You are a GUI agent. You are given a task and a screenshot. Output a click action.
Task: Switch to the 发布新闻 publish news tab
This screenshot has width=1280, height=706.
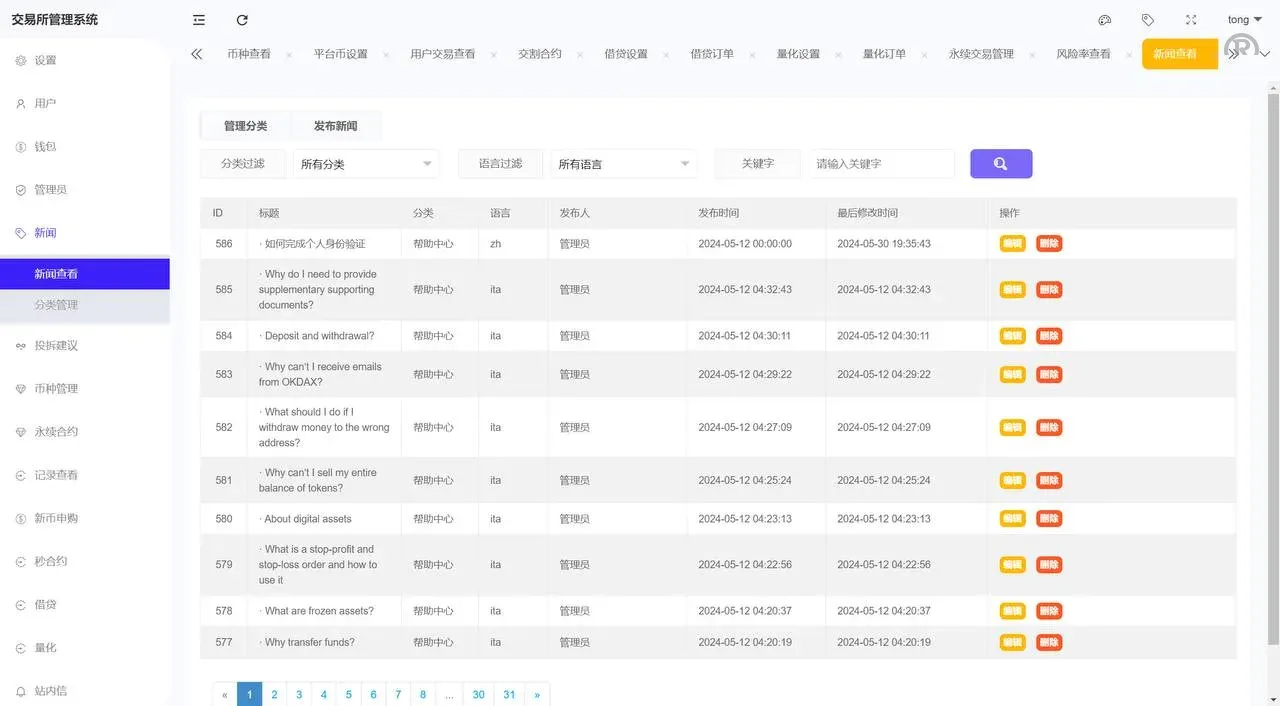click(337, 125)
